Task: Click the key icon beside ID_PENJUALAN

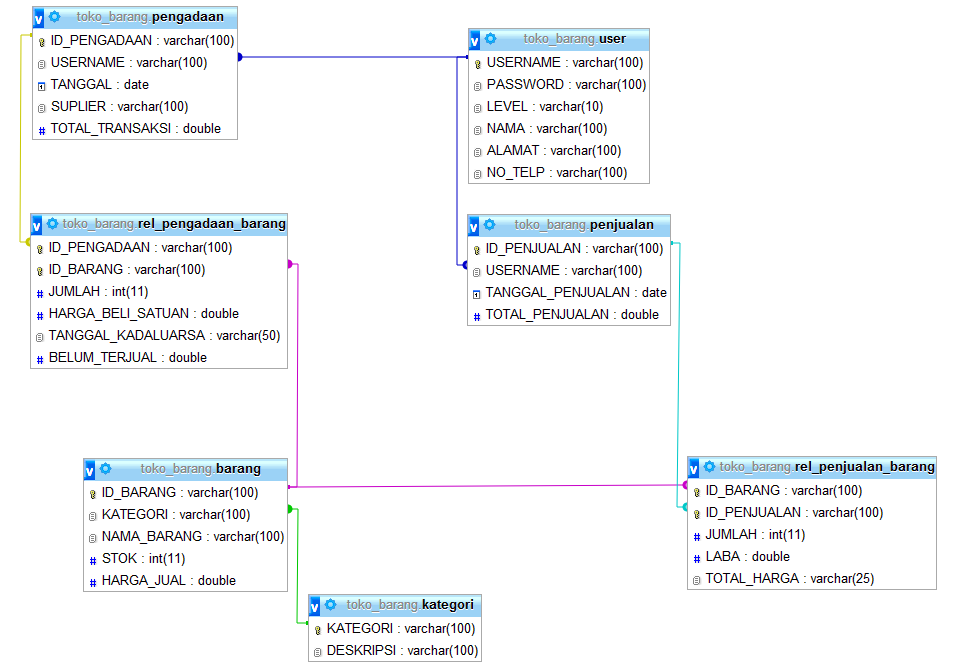Action: 478,248
